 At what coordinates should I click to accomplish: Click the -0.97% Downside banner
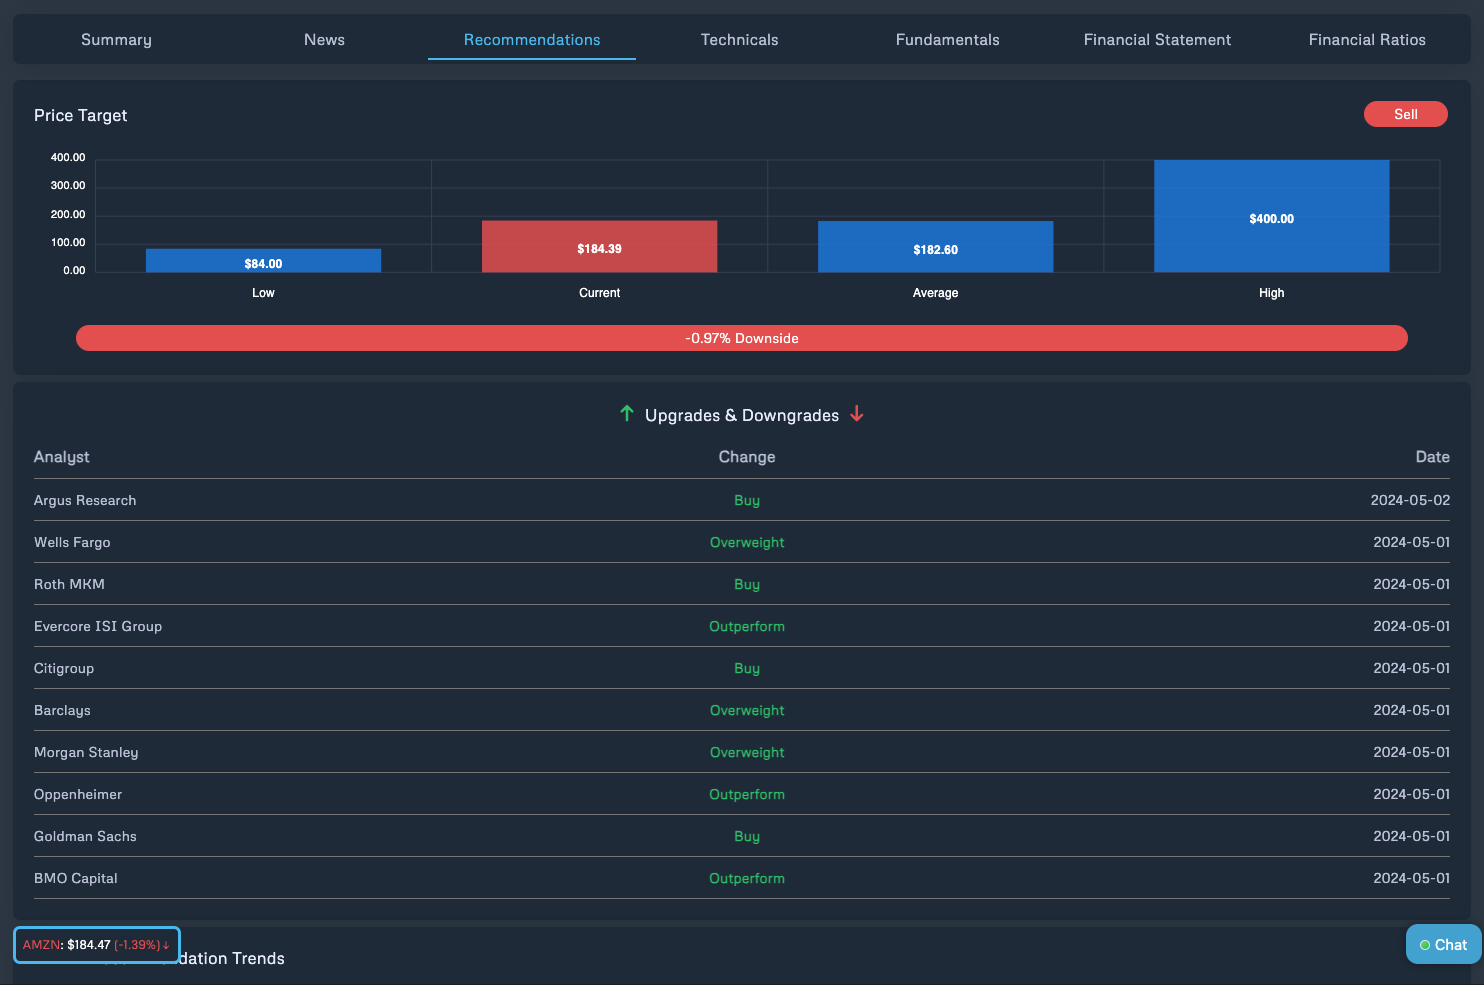click(x=741, y=338)
